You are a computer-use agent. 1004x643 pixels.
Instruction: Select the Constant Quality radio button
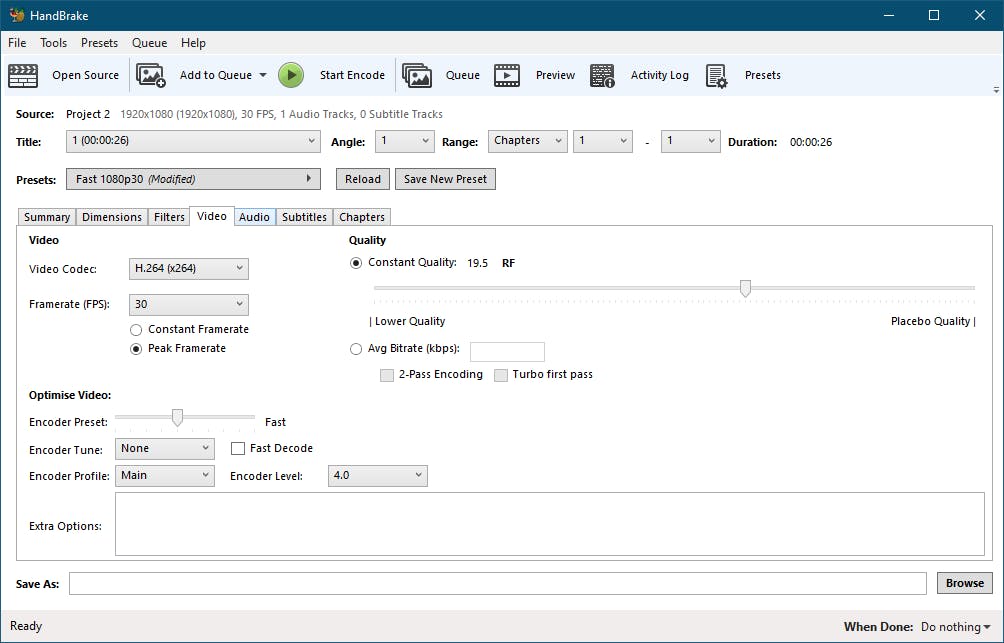[x=356, y=263]
